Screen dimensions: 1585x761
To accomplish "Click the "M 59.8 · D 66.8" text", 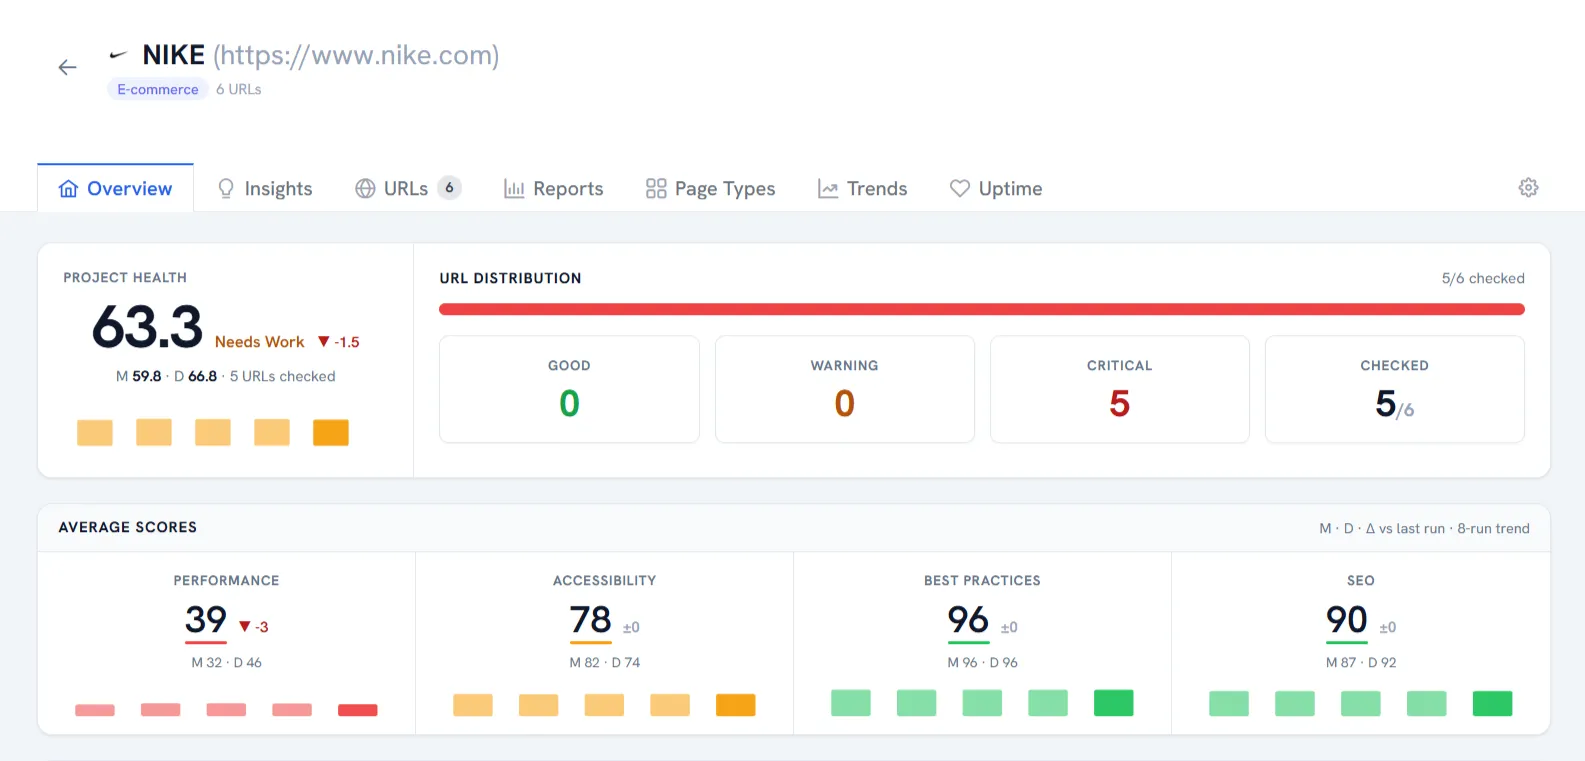I will [166, 376].
